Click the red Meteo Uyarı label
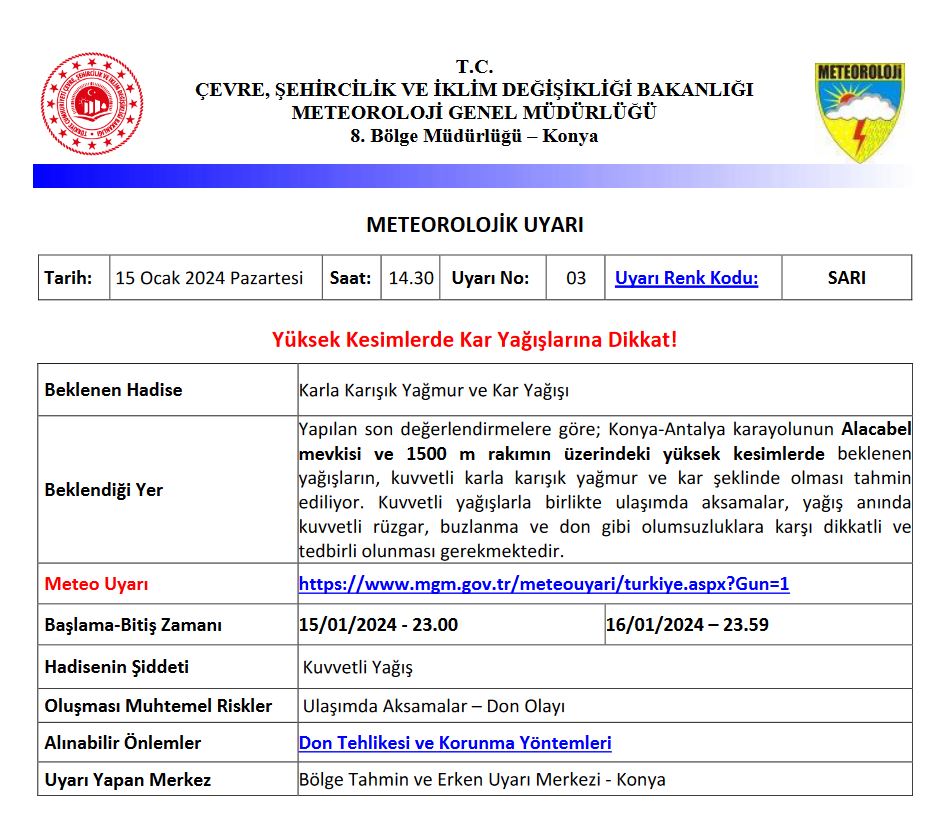Viewport: 942px width, 828px height. click(96, 584)
